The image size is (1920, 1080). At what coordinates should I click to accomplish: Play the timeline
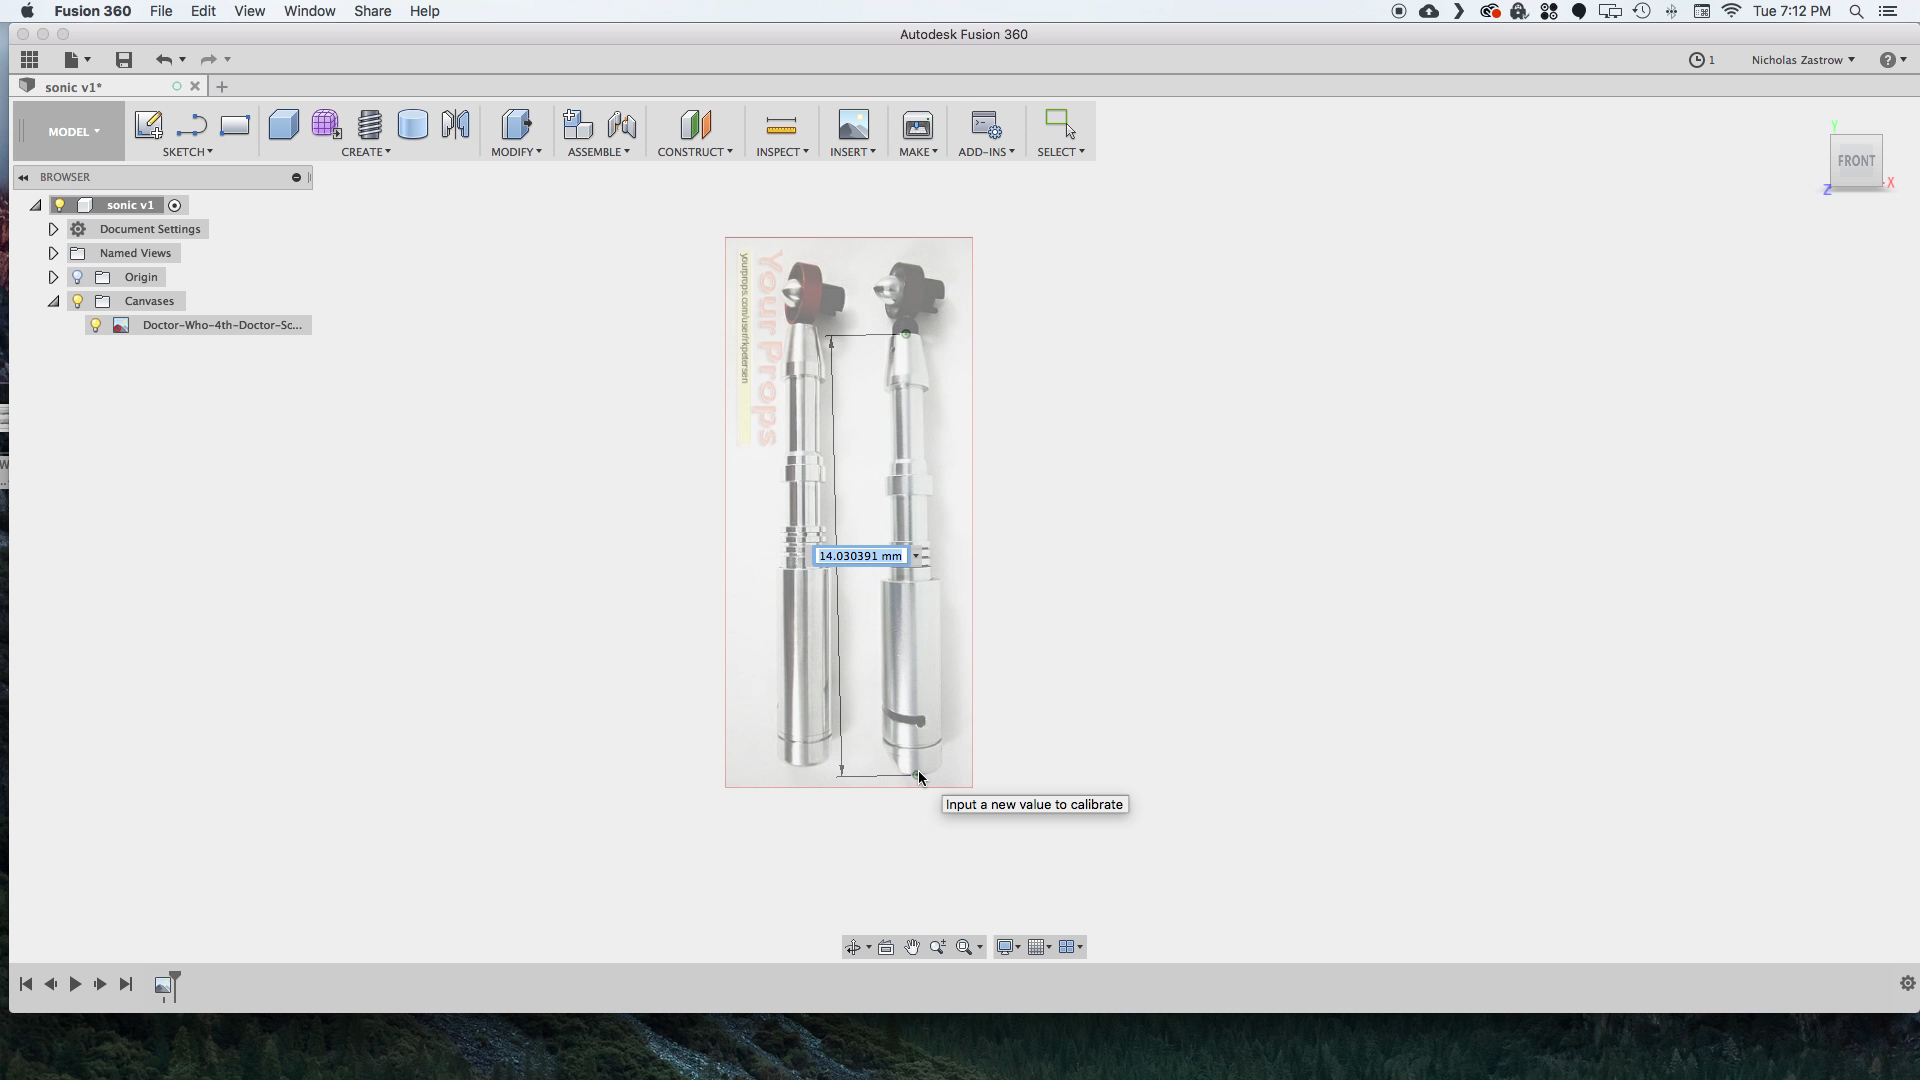point(75,985)
